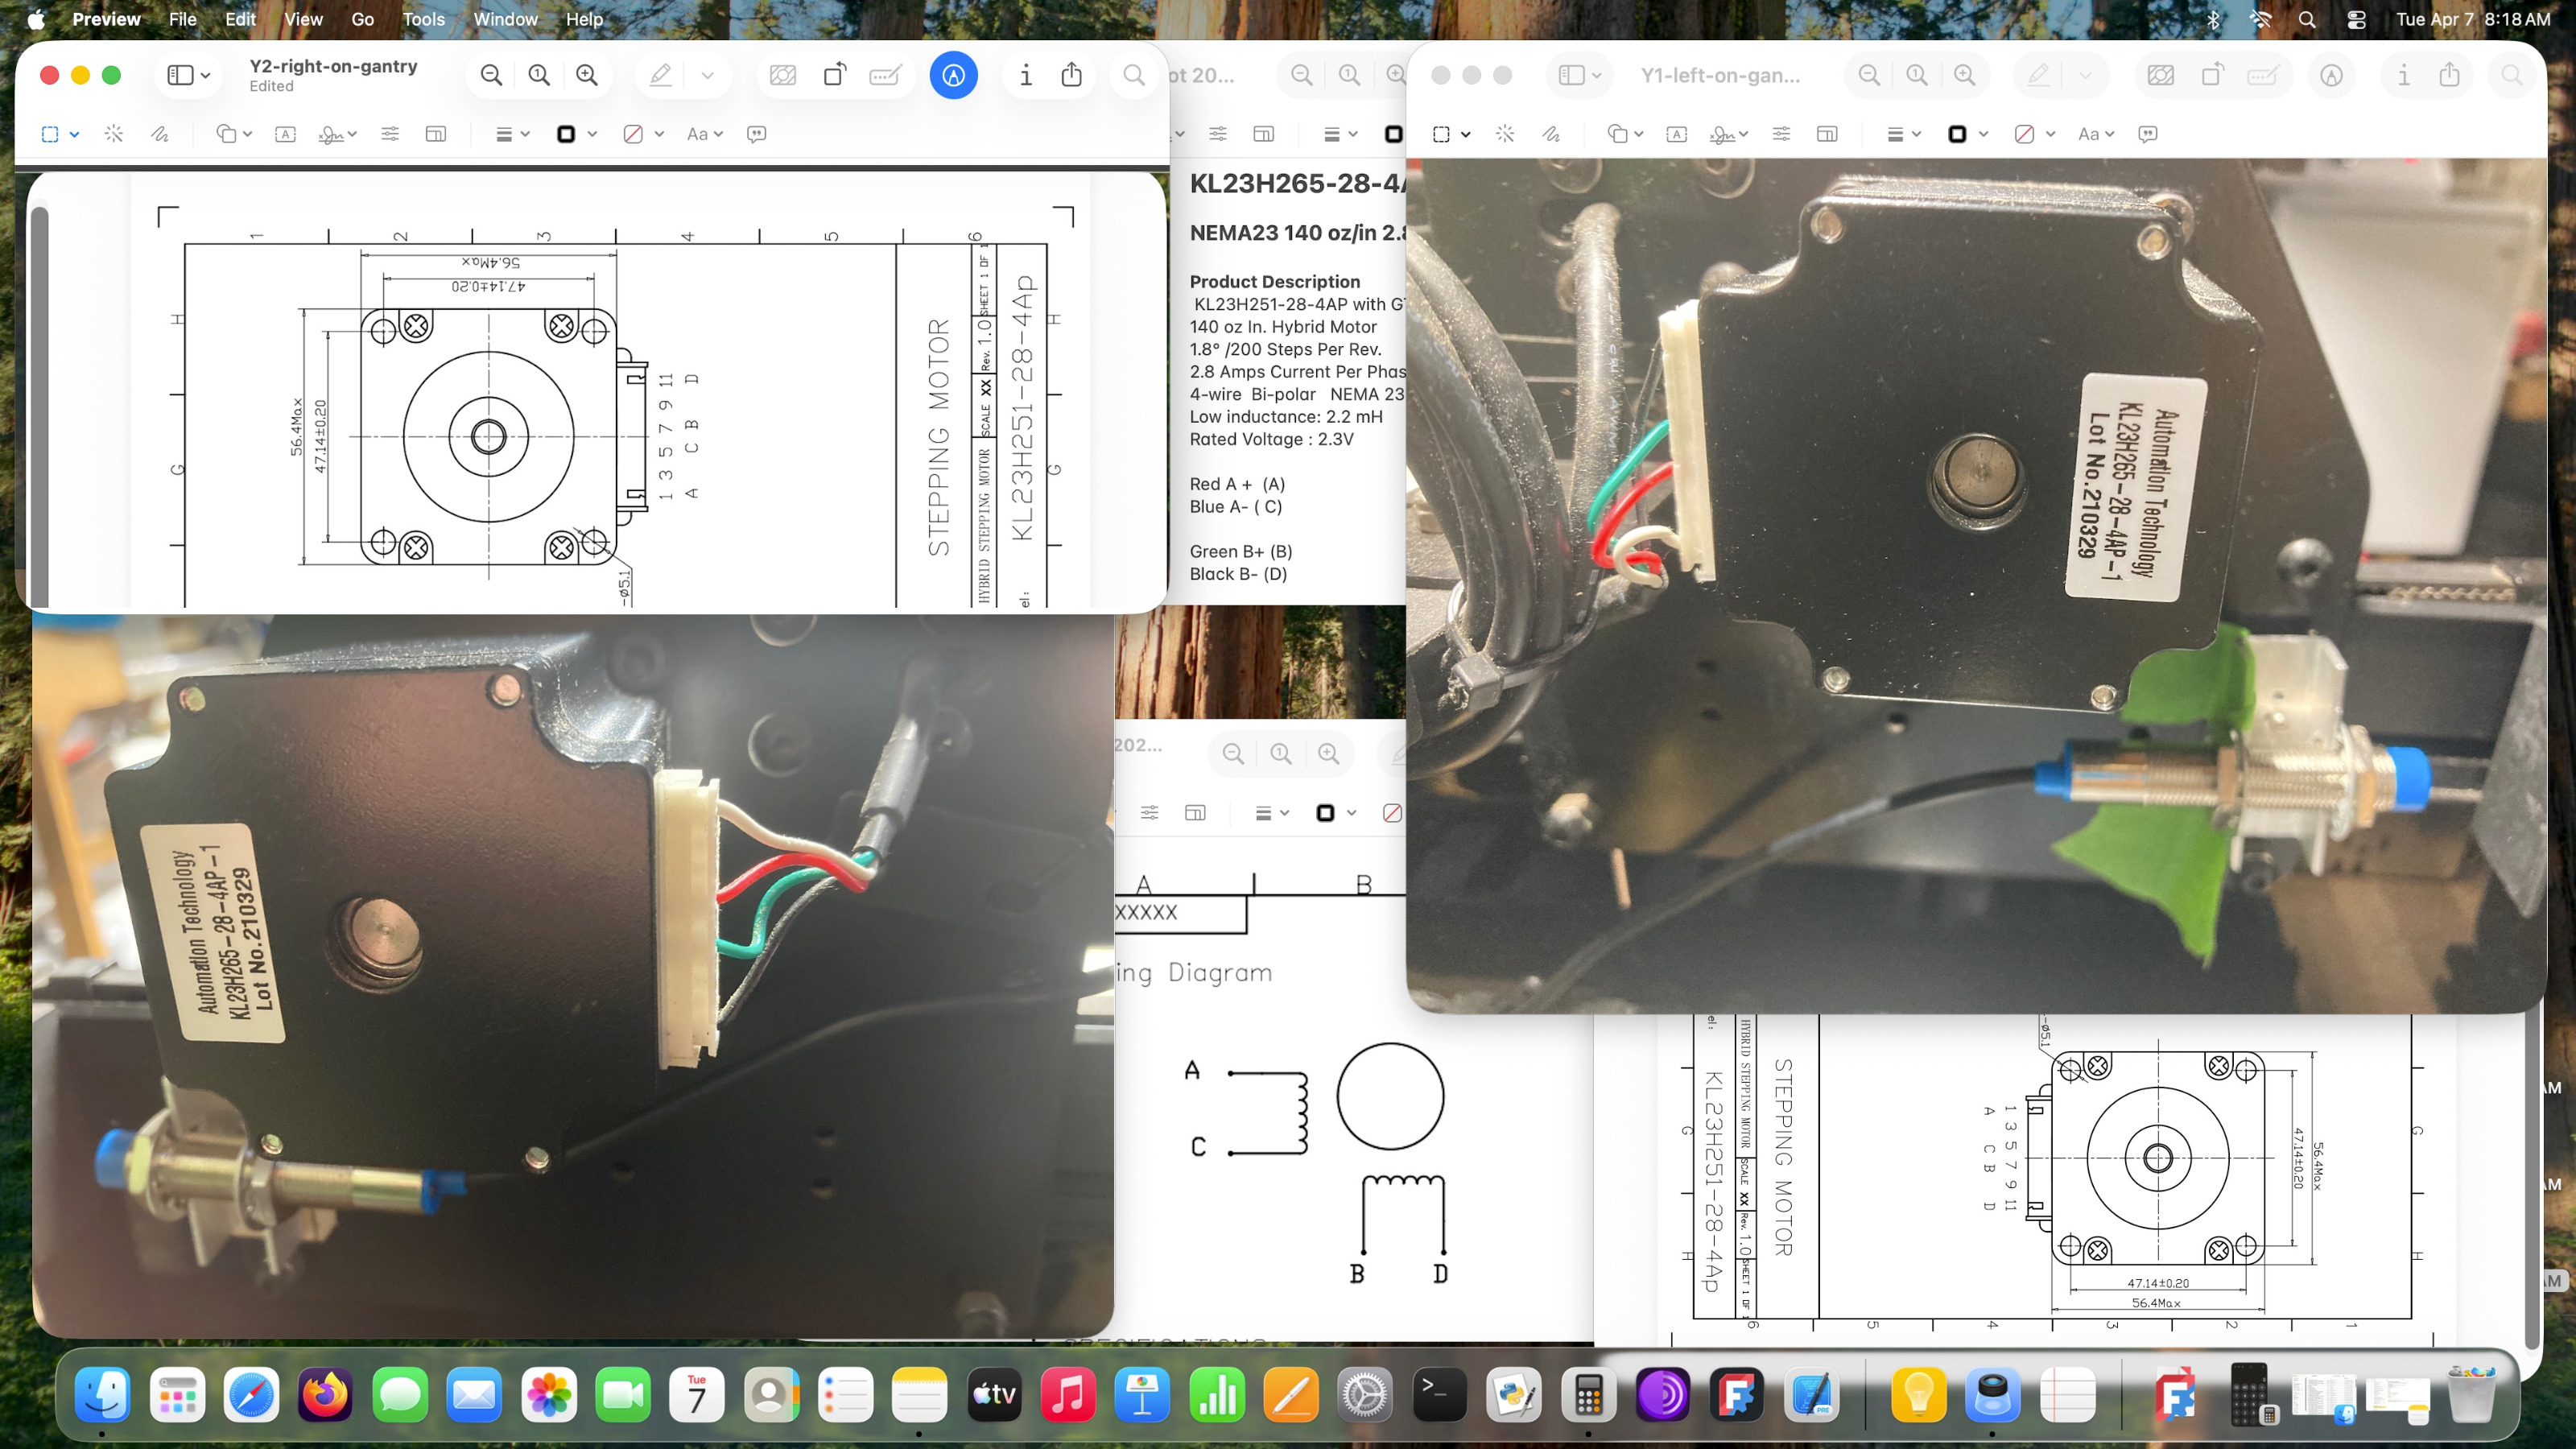Toggle the Markup toolbar in Y1-left-on-gantry
2576x1449 pixels.
coord(2331,75)
